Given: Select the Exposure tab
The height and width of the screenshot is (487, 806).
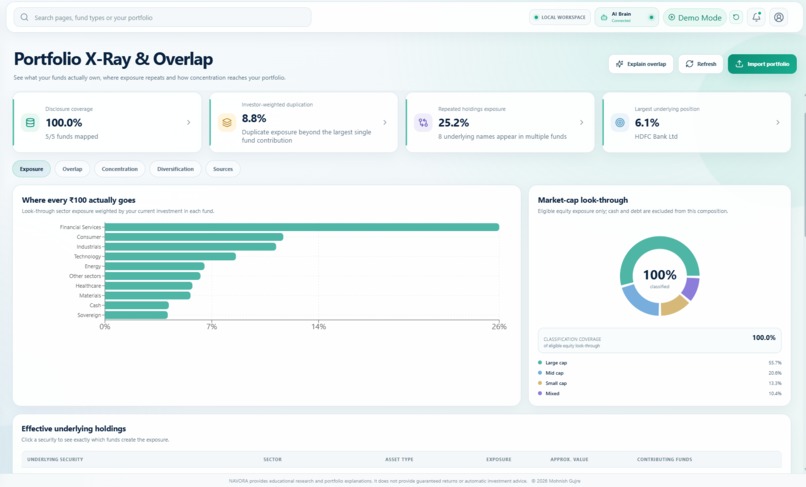Looking at the screenshot, I should click(31, 169).
